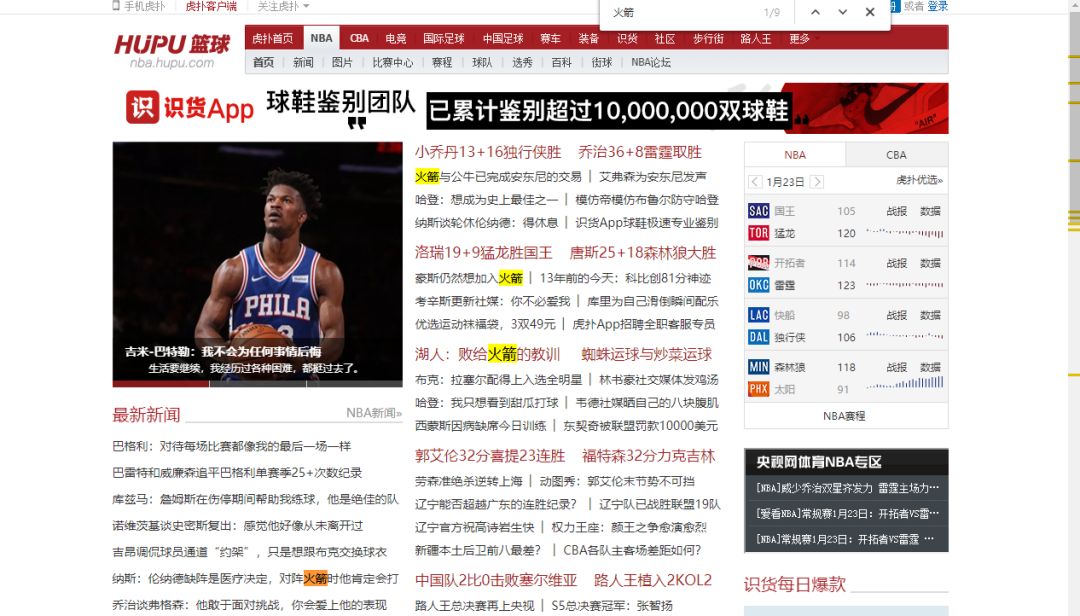1080x616 pixels.
Task: Open 虎扑优选» link
Action: (920, 180)
